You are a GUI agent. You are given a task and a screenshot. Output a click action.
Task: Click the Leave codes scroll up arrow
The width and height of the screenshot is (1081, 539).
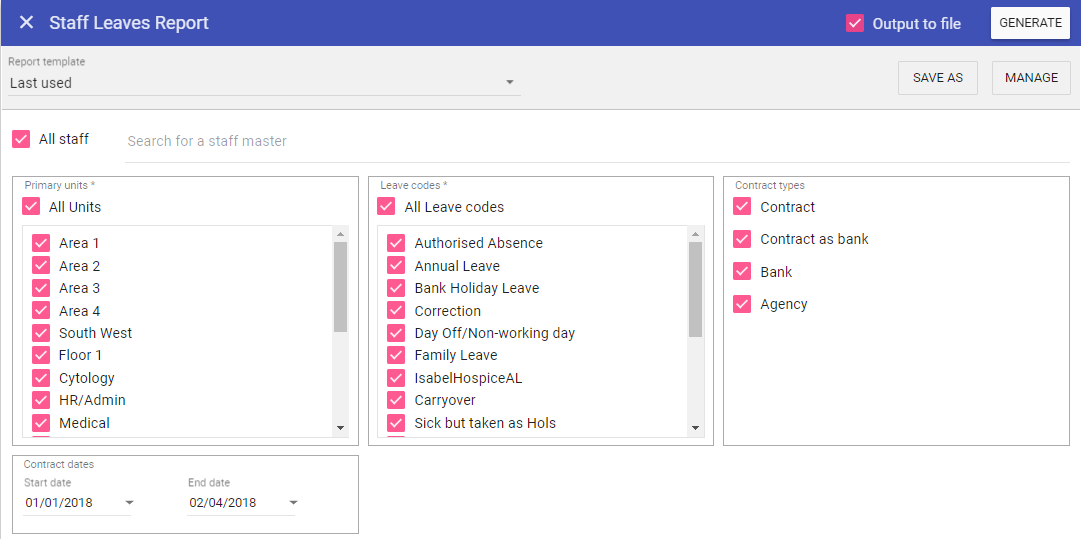point(696,235)
